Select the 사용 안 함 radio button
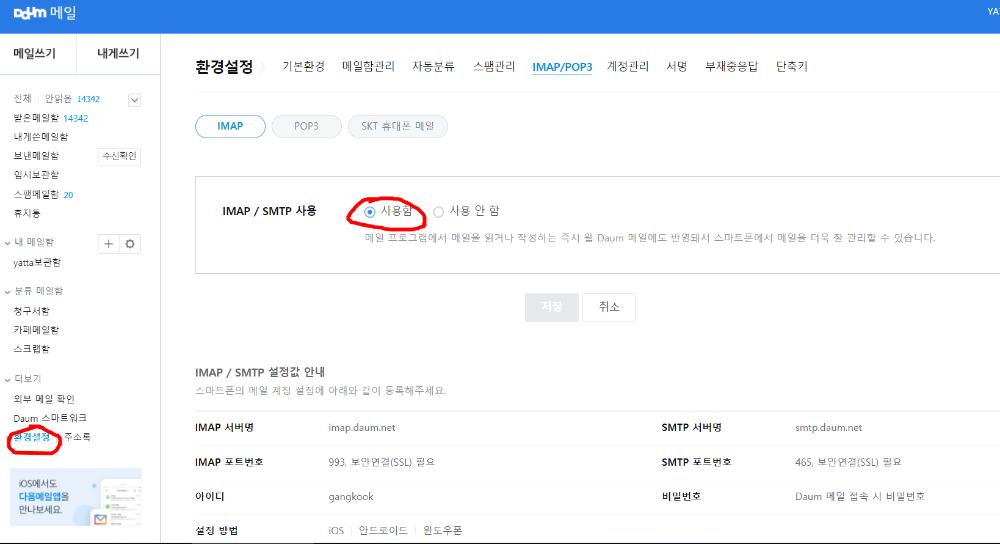This screenshot has height=544, width=1000. tap(438, 212)
